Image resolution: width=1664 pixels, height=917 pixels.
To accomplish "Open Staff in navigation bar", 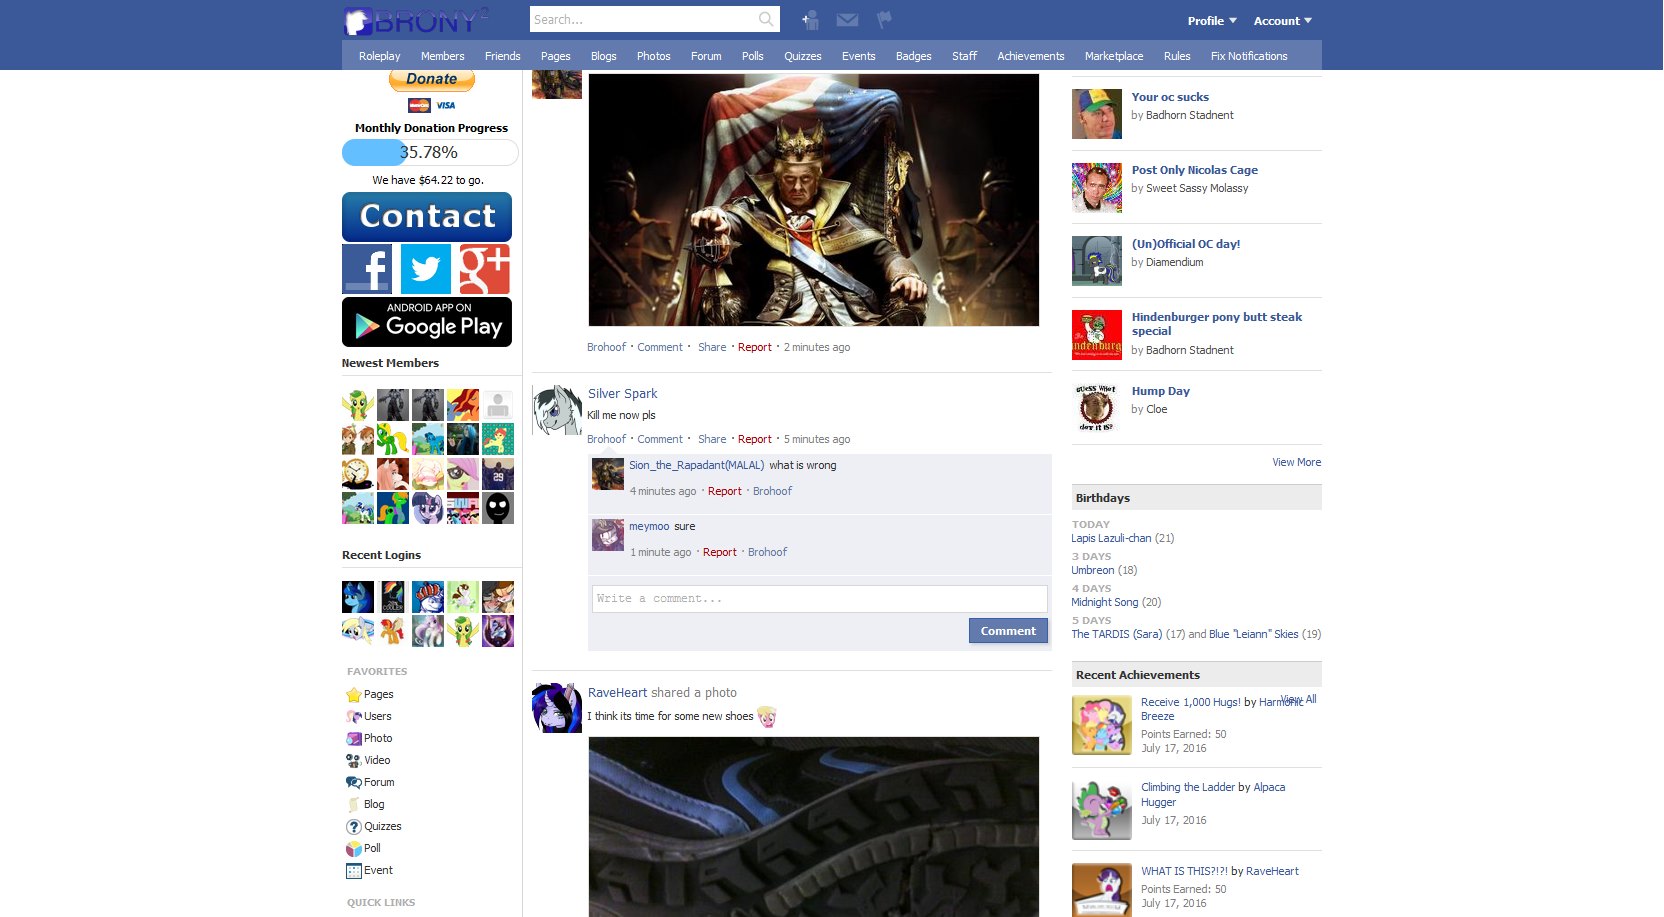I will [x=964, y=56].
